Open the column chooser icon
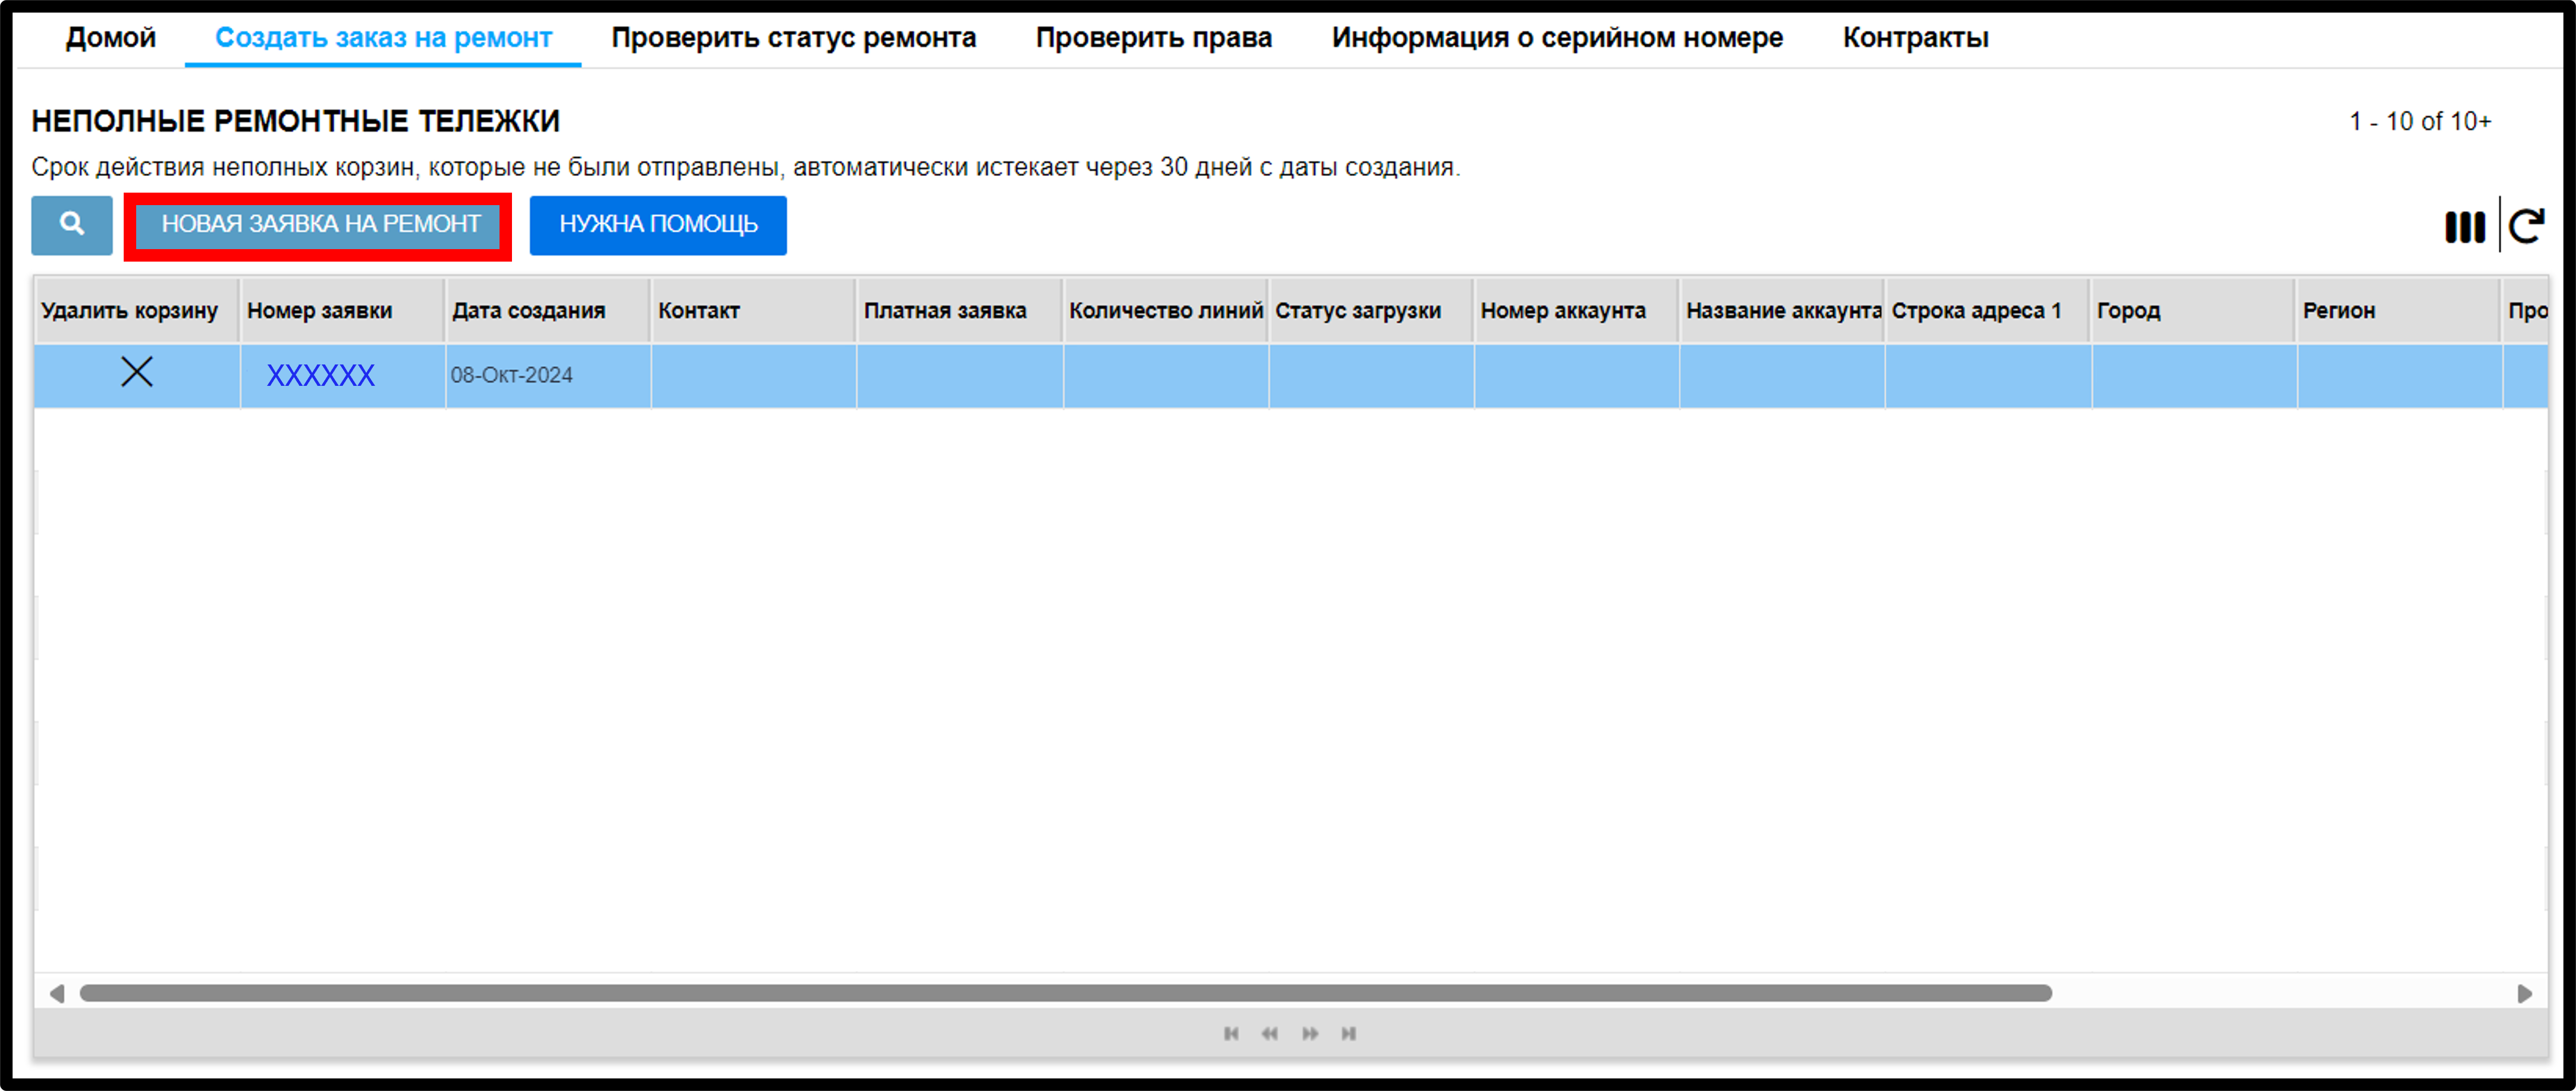The height and width of the screenshot is (1091, 2576). 2465,227
